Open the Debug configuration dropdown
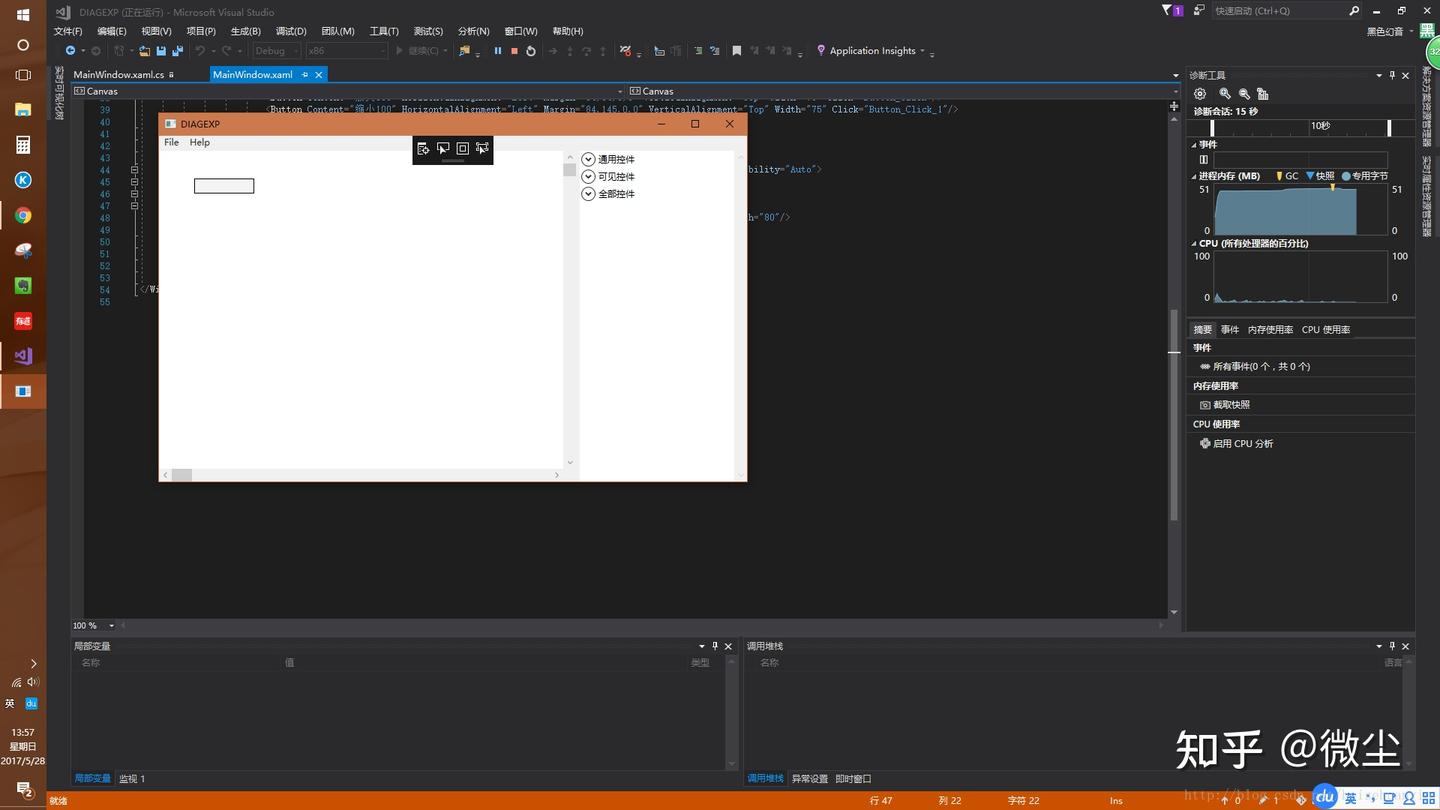This screenshot has height=810, width=1440. (x=276, y=51)
